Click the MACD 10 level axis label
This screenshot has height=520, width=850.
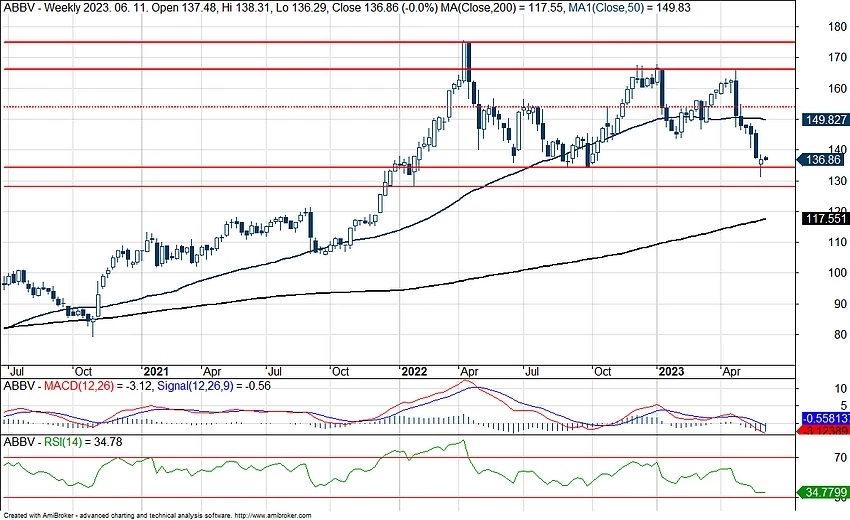pos(840,389)
